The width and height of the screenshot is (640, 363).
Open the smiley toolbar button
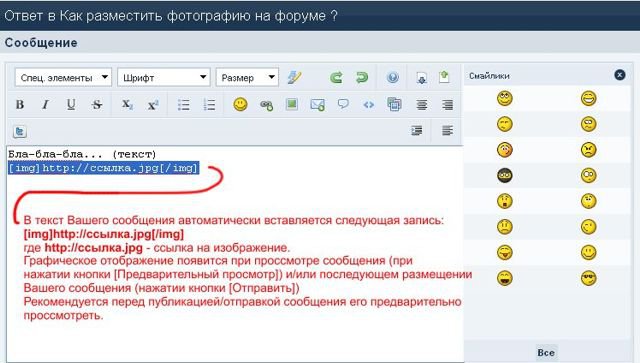240,104
